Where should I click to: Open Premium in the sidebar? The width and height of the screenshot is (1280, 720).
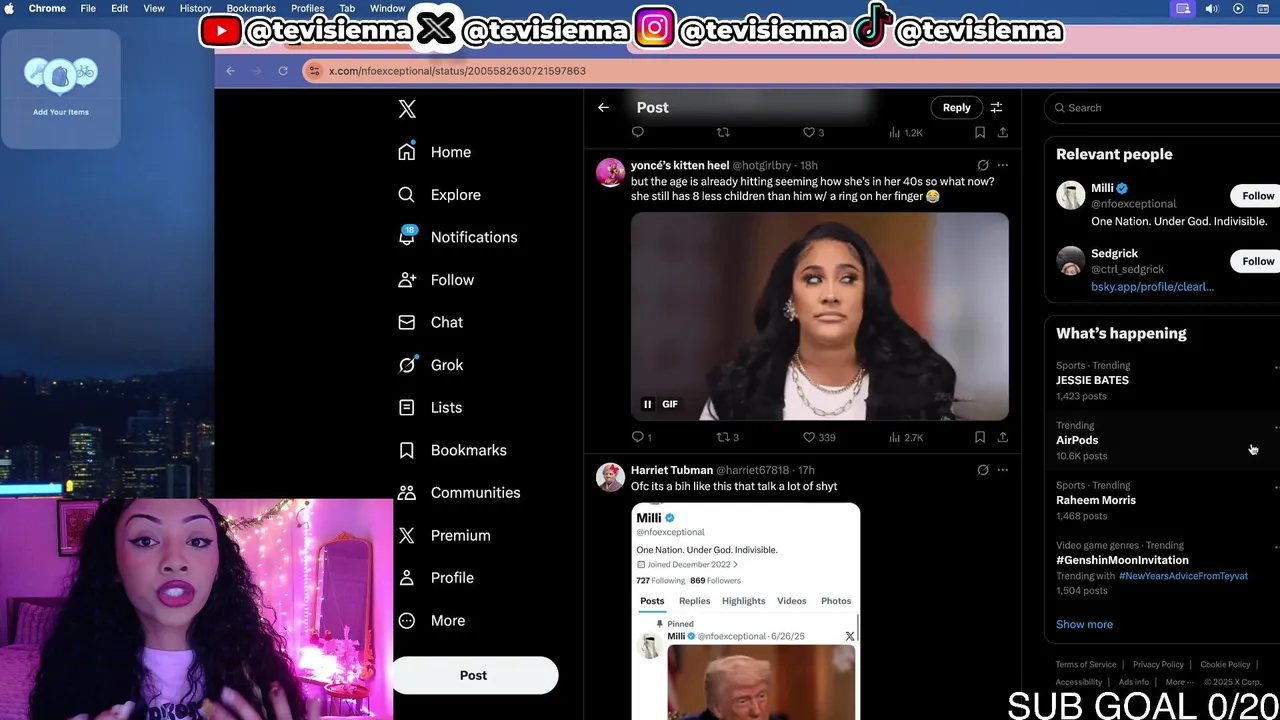click(x=443, y=535)
